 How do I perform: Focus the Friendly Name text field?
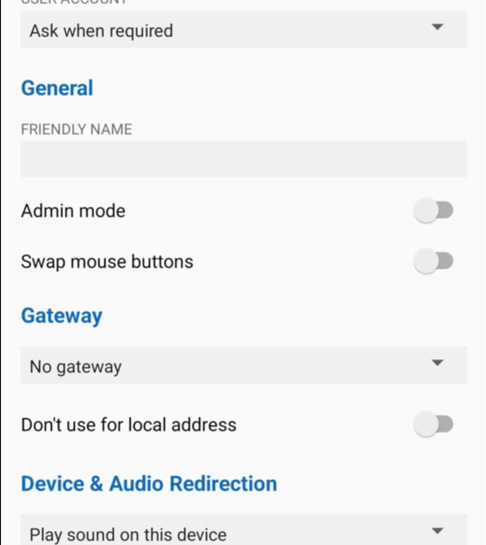pyautogui.click(x=244, y=159)
